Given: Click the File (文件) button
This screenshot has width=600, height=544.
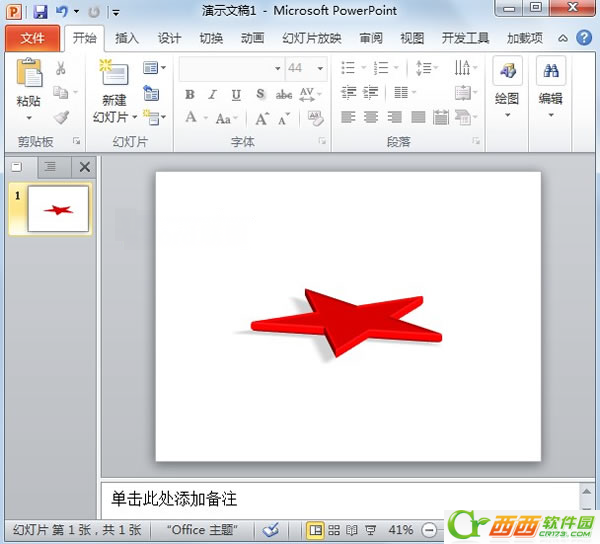Looking at the screenshot, I should 33,39.
